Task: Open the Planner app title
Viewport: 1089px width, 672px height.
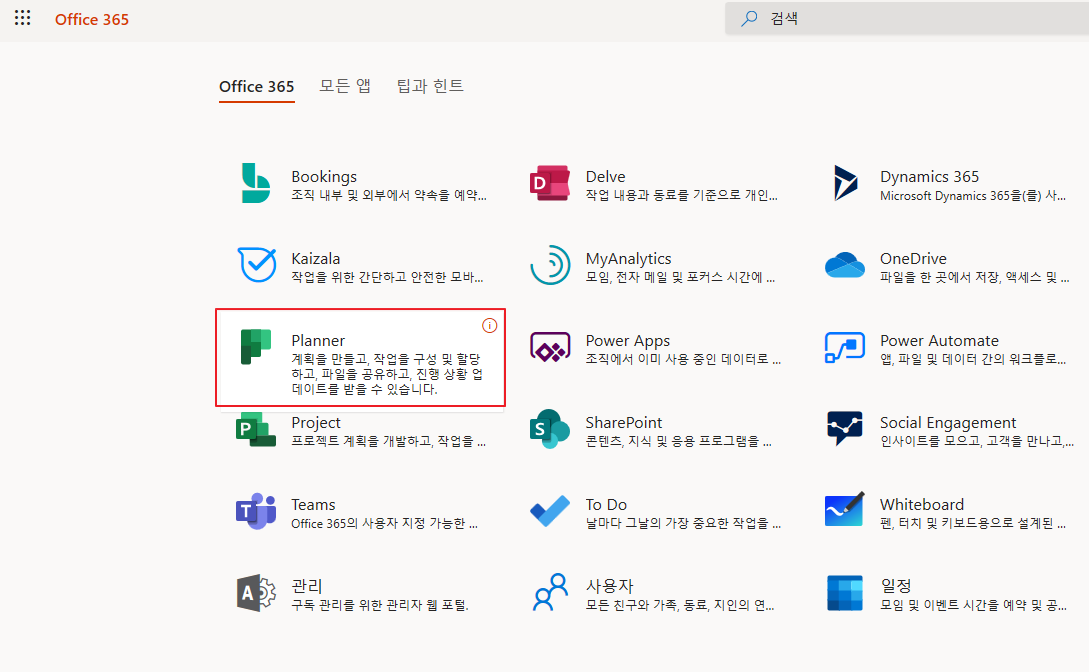Action: tap(318, 340)
